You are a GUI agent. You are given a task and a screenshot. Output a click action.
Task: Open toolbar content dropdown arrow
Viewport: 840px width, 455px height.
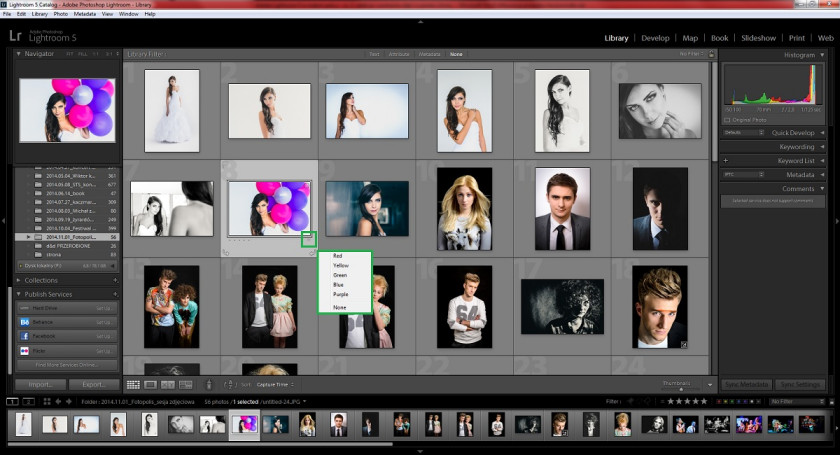click(710, 385)
